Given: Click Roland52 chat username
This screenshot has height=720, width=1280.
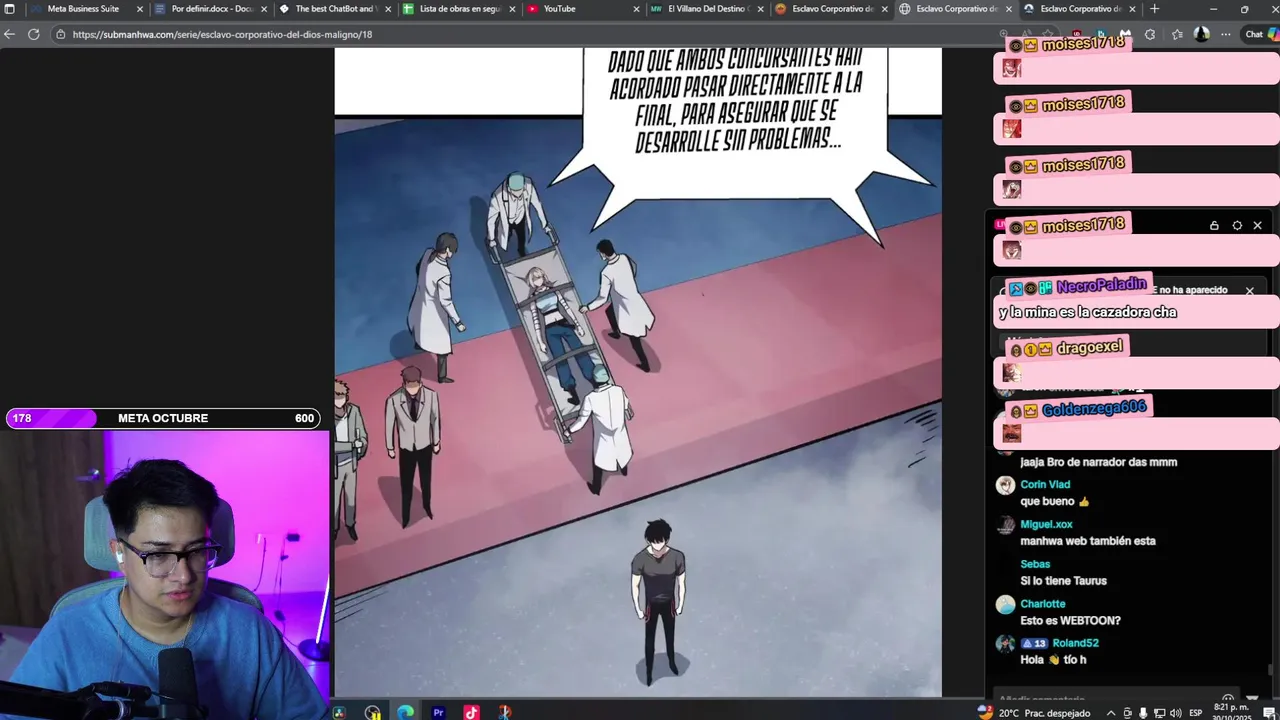Looking at the screenshot, I should (1075, 643).
